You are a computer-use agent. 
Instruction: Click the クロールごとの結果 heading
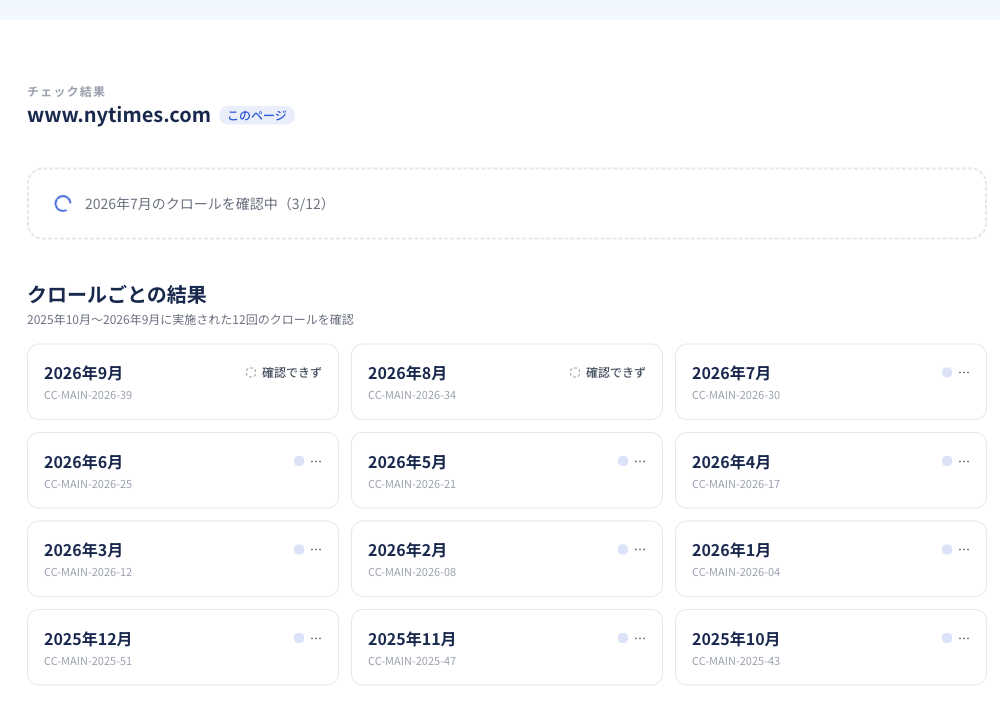117,294
